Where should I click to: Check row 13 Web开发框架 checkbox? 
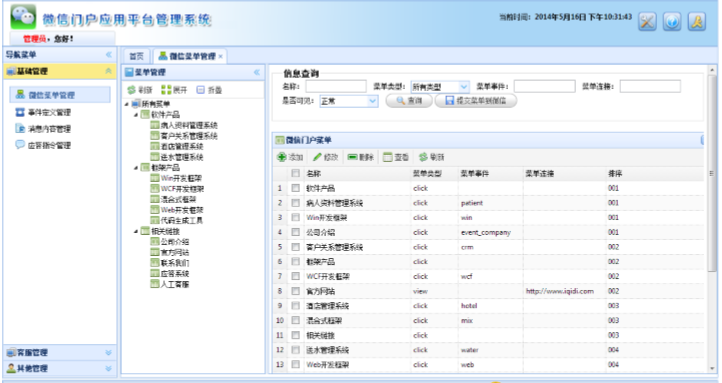pyautogui.click(x=296, y=365)
